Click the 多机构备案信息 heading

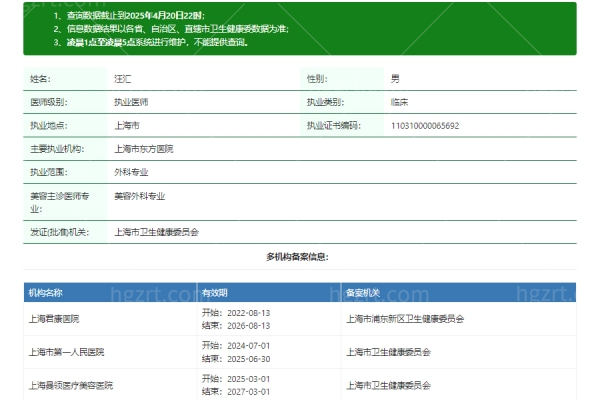297,257
